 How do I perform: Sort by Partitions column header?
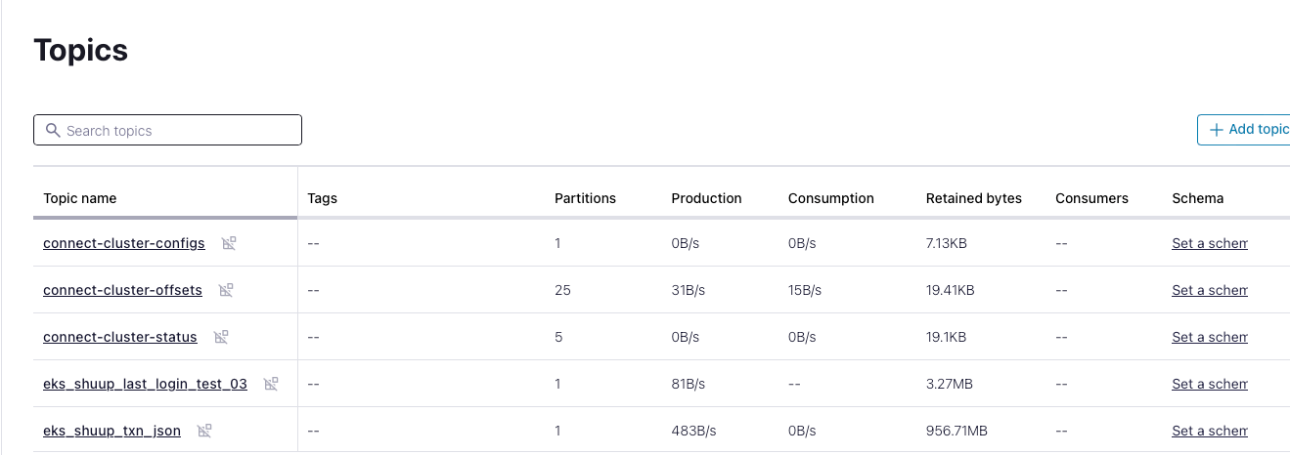pos(585,198)
